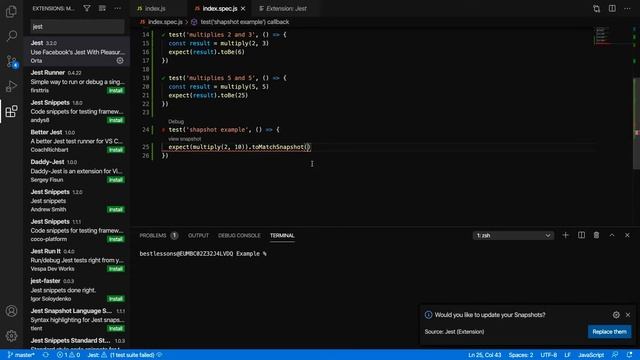Change Spaces: 2 indentation setting

pos(521,355)
